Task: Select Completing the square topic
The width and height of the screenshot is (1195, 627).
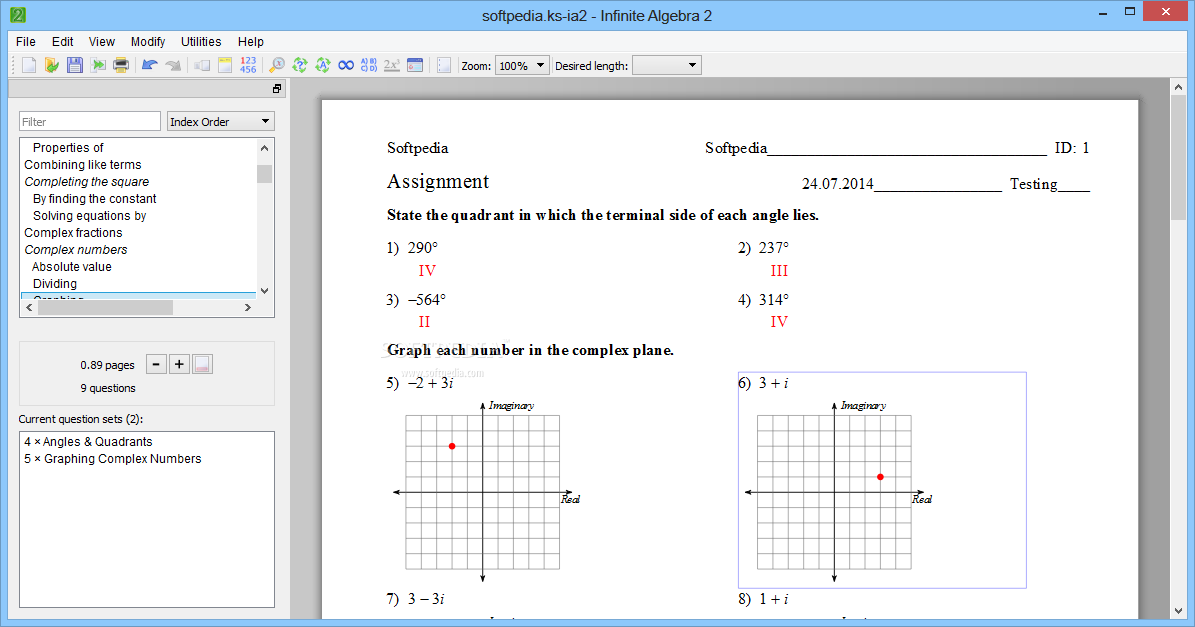Action: coord(87,181)
